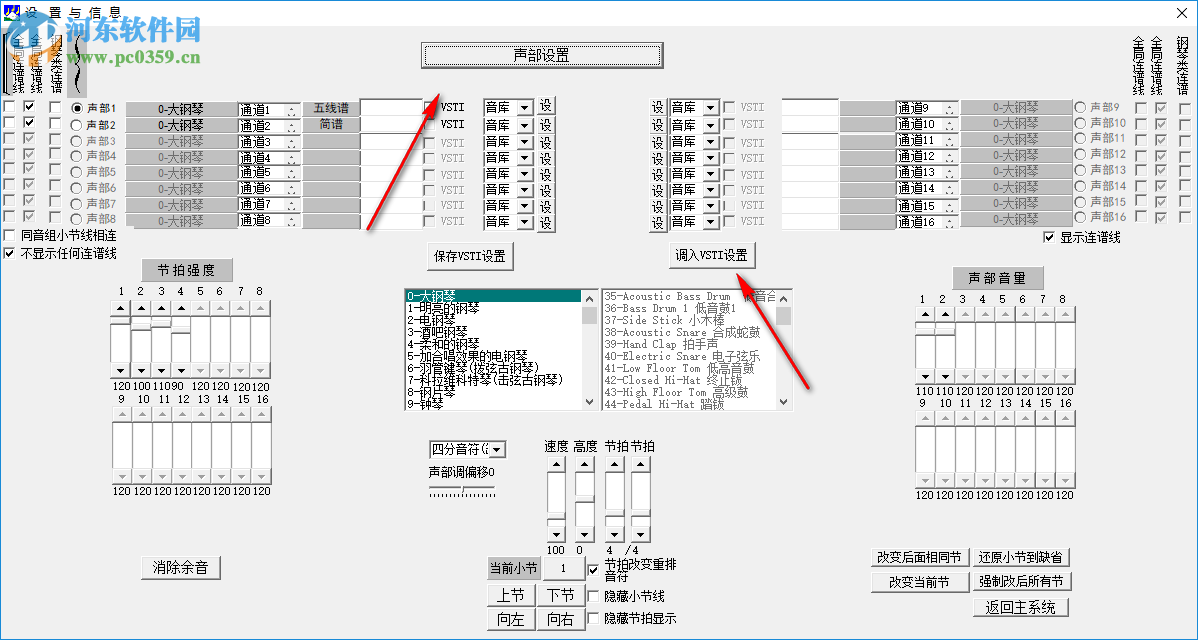
Task: Click the 0-大钢琴 instrument button for 声部1
Action: pyautogui.click(x=181, y=110)
